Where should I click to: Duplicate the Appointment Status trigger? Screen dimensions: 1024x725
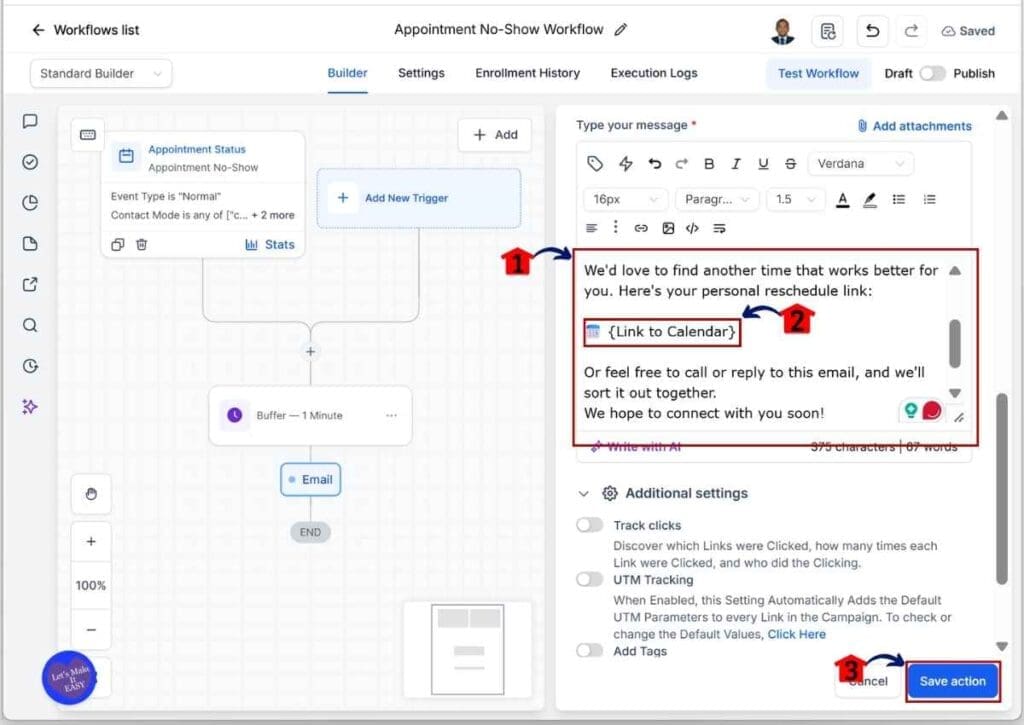pyautogui.click(x=118, y=244)
